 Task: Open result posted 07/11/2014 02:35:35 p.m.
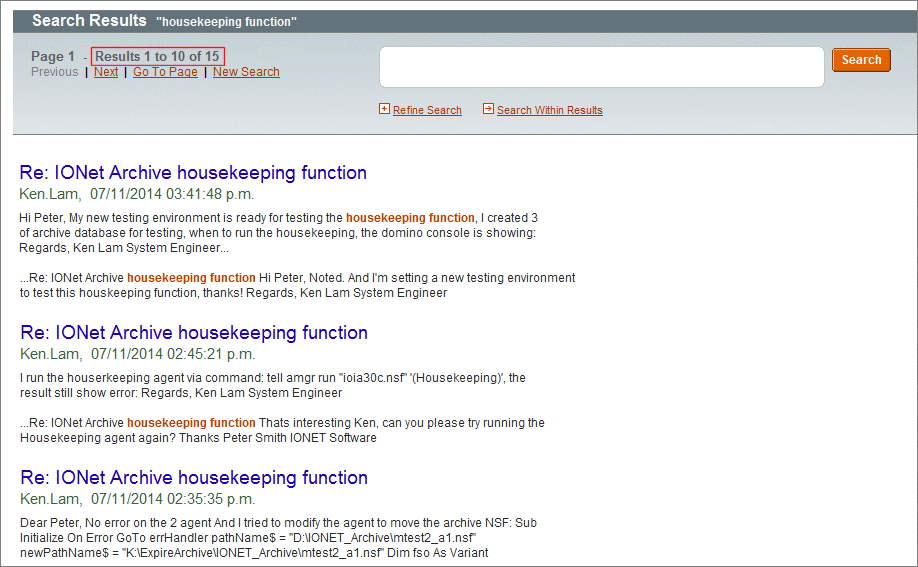(x=194, y=478)
